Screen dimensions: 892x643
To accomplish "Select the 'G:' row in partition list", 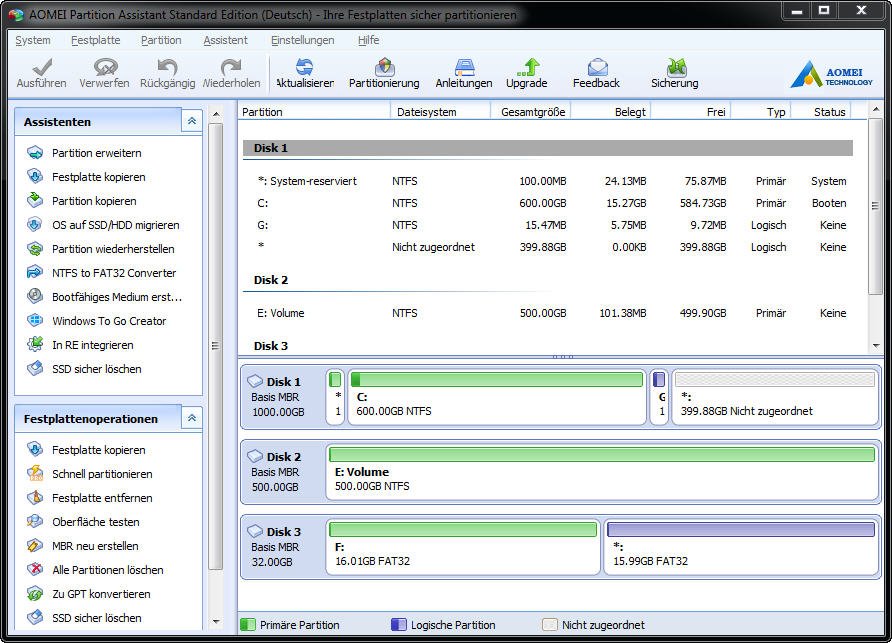I will point(548,225).
